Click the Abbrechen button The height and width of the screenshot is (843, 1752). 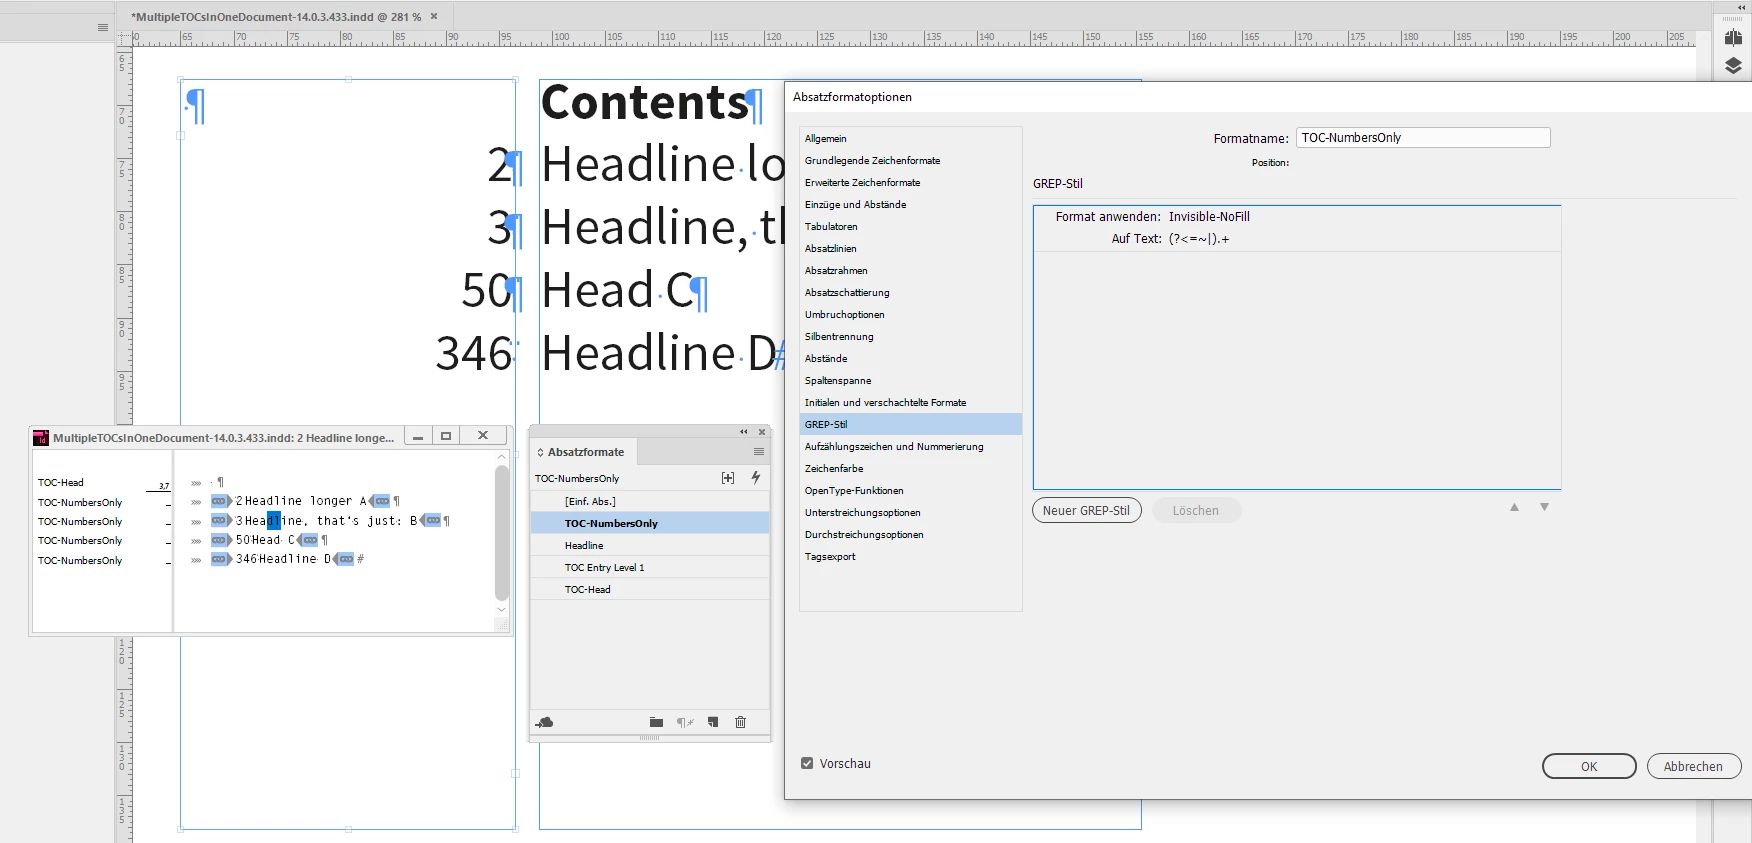pos(1693,766)
